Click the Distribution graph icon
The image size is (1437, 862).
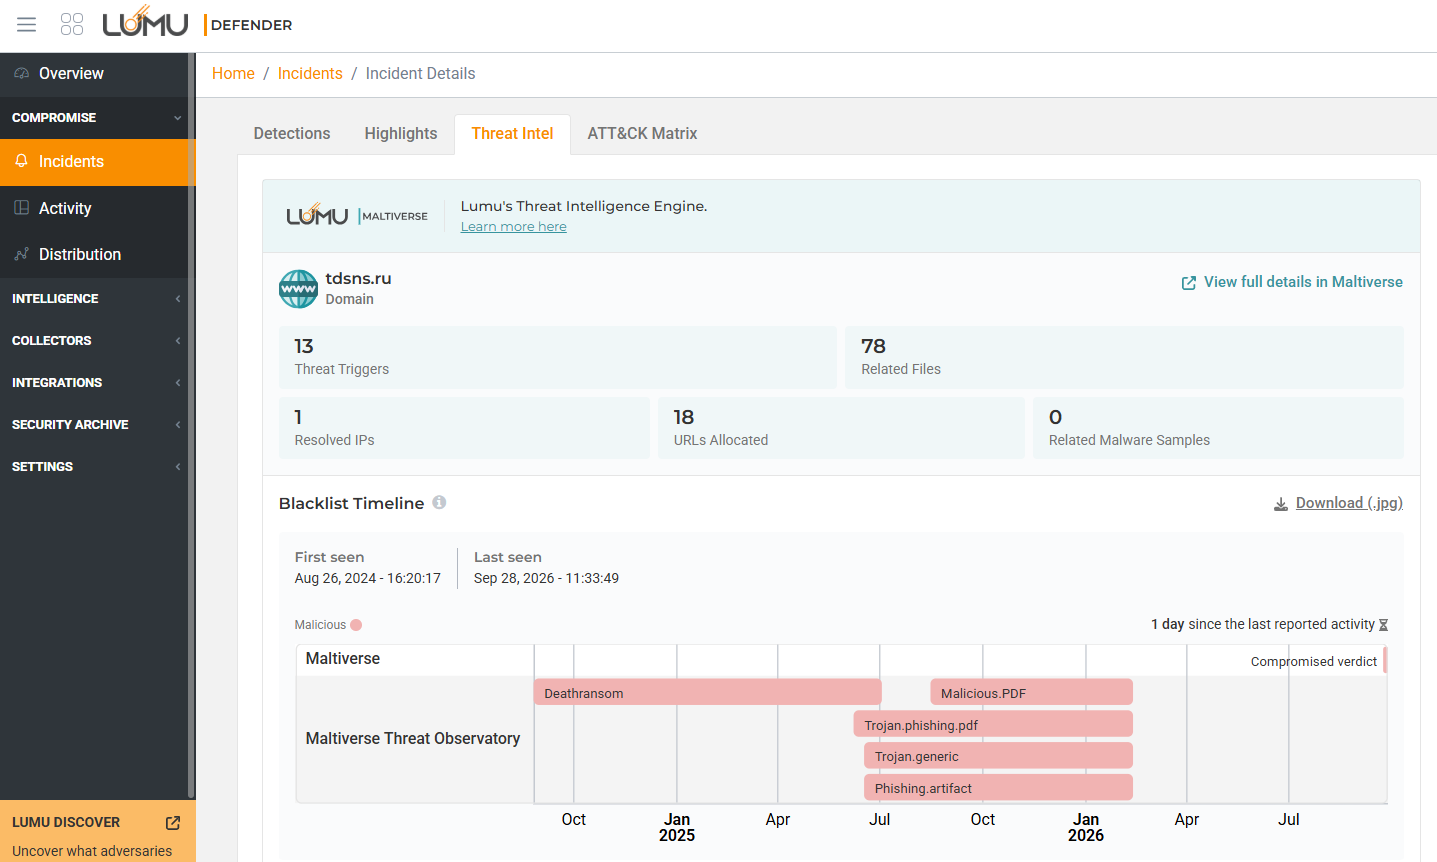[x=21, y=254]
